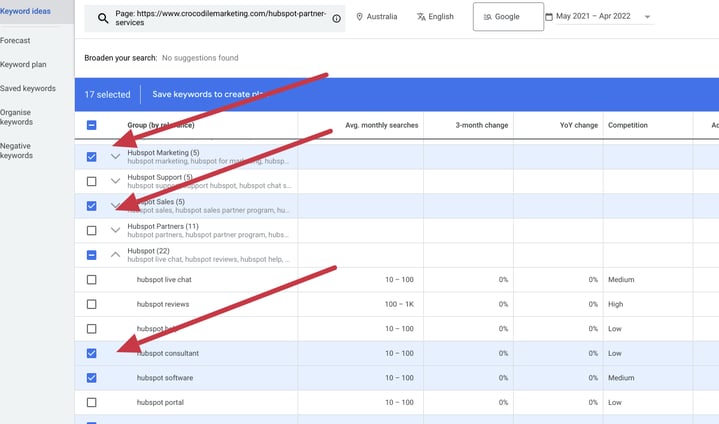The width and height of the screenshot is (719, 424).
Task: Sort by Avg. monthly searches column
Action: pos(382,125)
